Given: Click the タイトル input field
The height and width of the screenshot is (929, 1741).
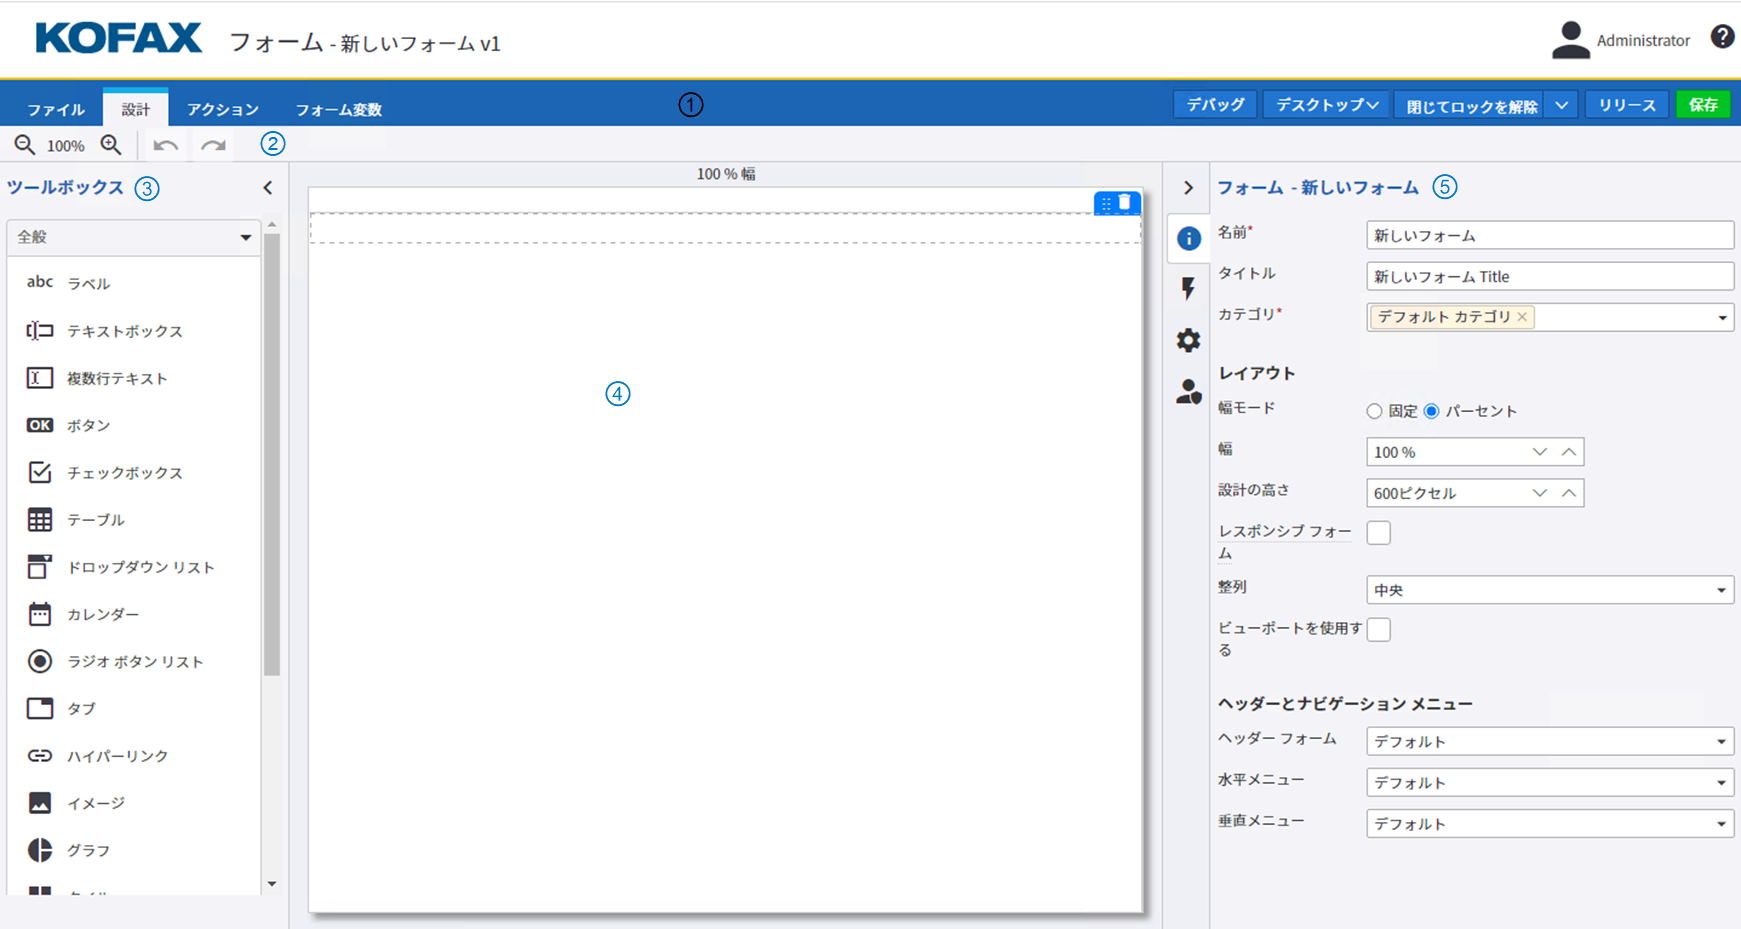Looking at the screenshot, I should (1549, 277).
